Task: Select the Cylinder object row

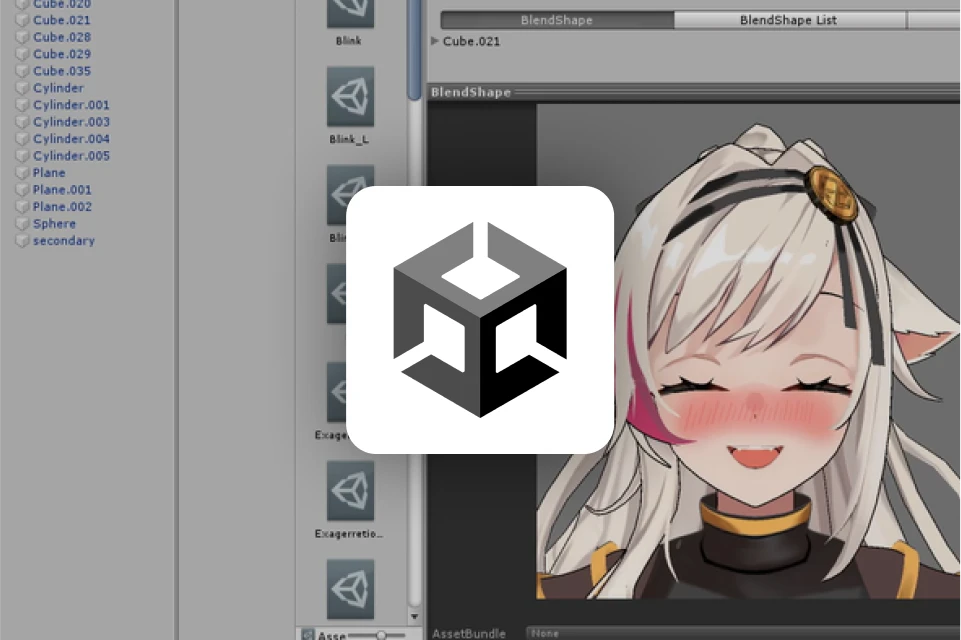Action: (x=58, y=88)
